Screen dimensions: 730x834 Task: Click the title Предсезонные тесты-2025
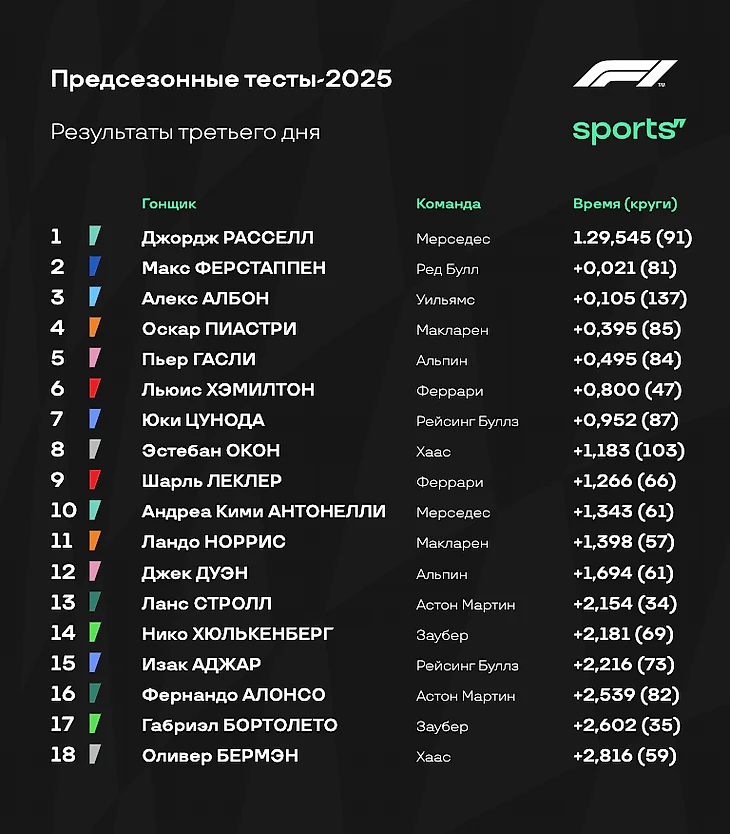point(221,79)
